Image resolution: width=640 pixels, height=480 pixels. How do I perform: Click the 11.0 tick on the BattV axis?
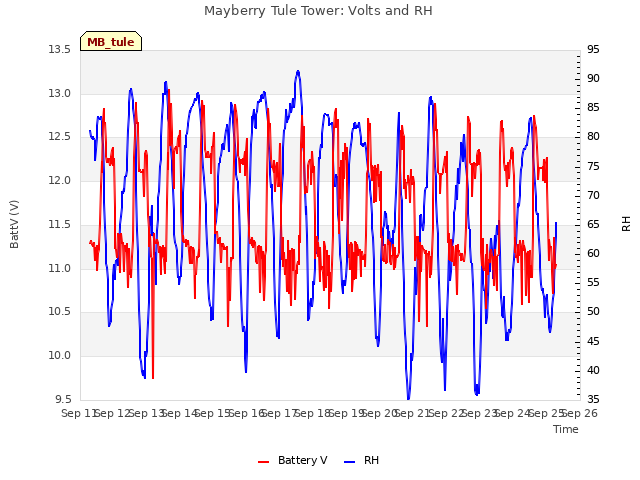(x=60, y=268)
